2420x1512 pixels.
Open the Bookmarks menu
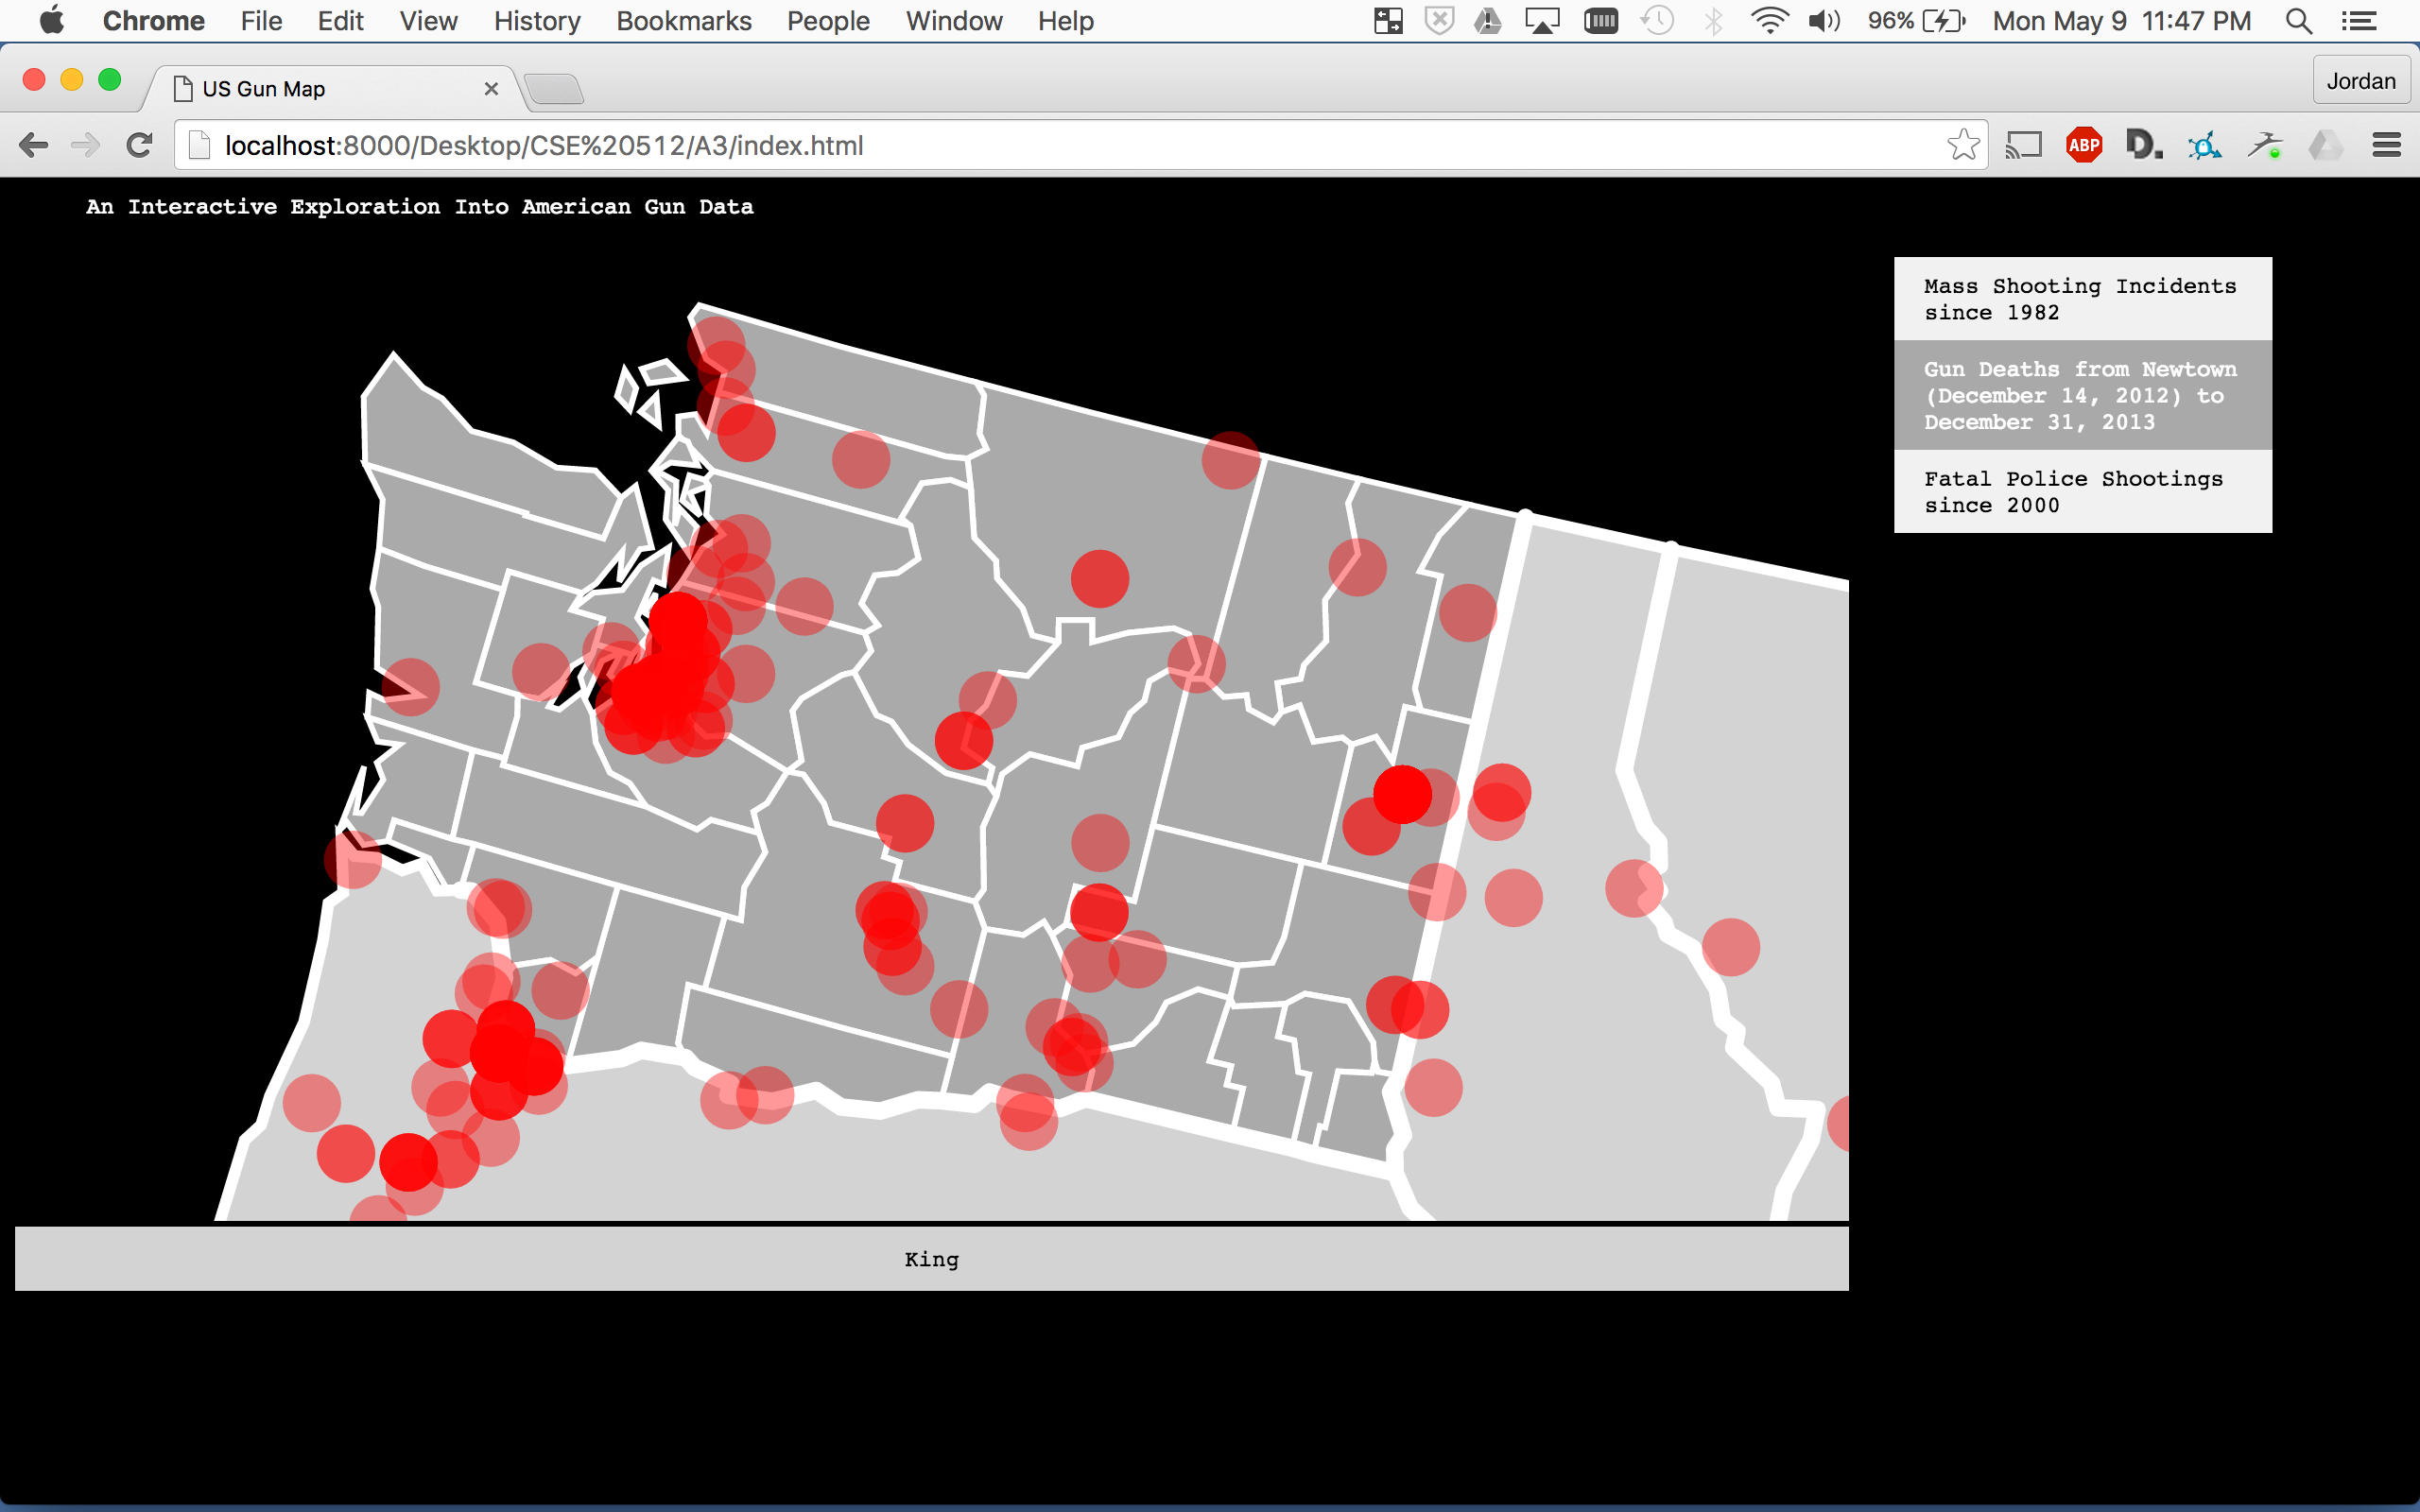(683, 21)
